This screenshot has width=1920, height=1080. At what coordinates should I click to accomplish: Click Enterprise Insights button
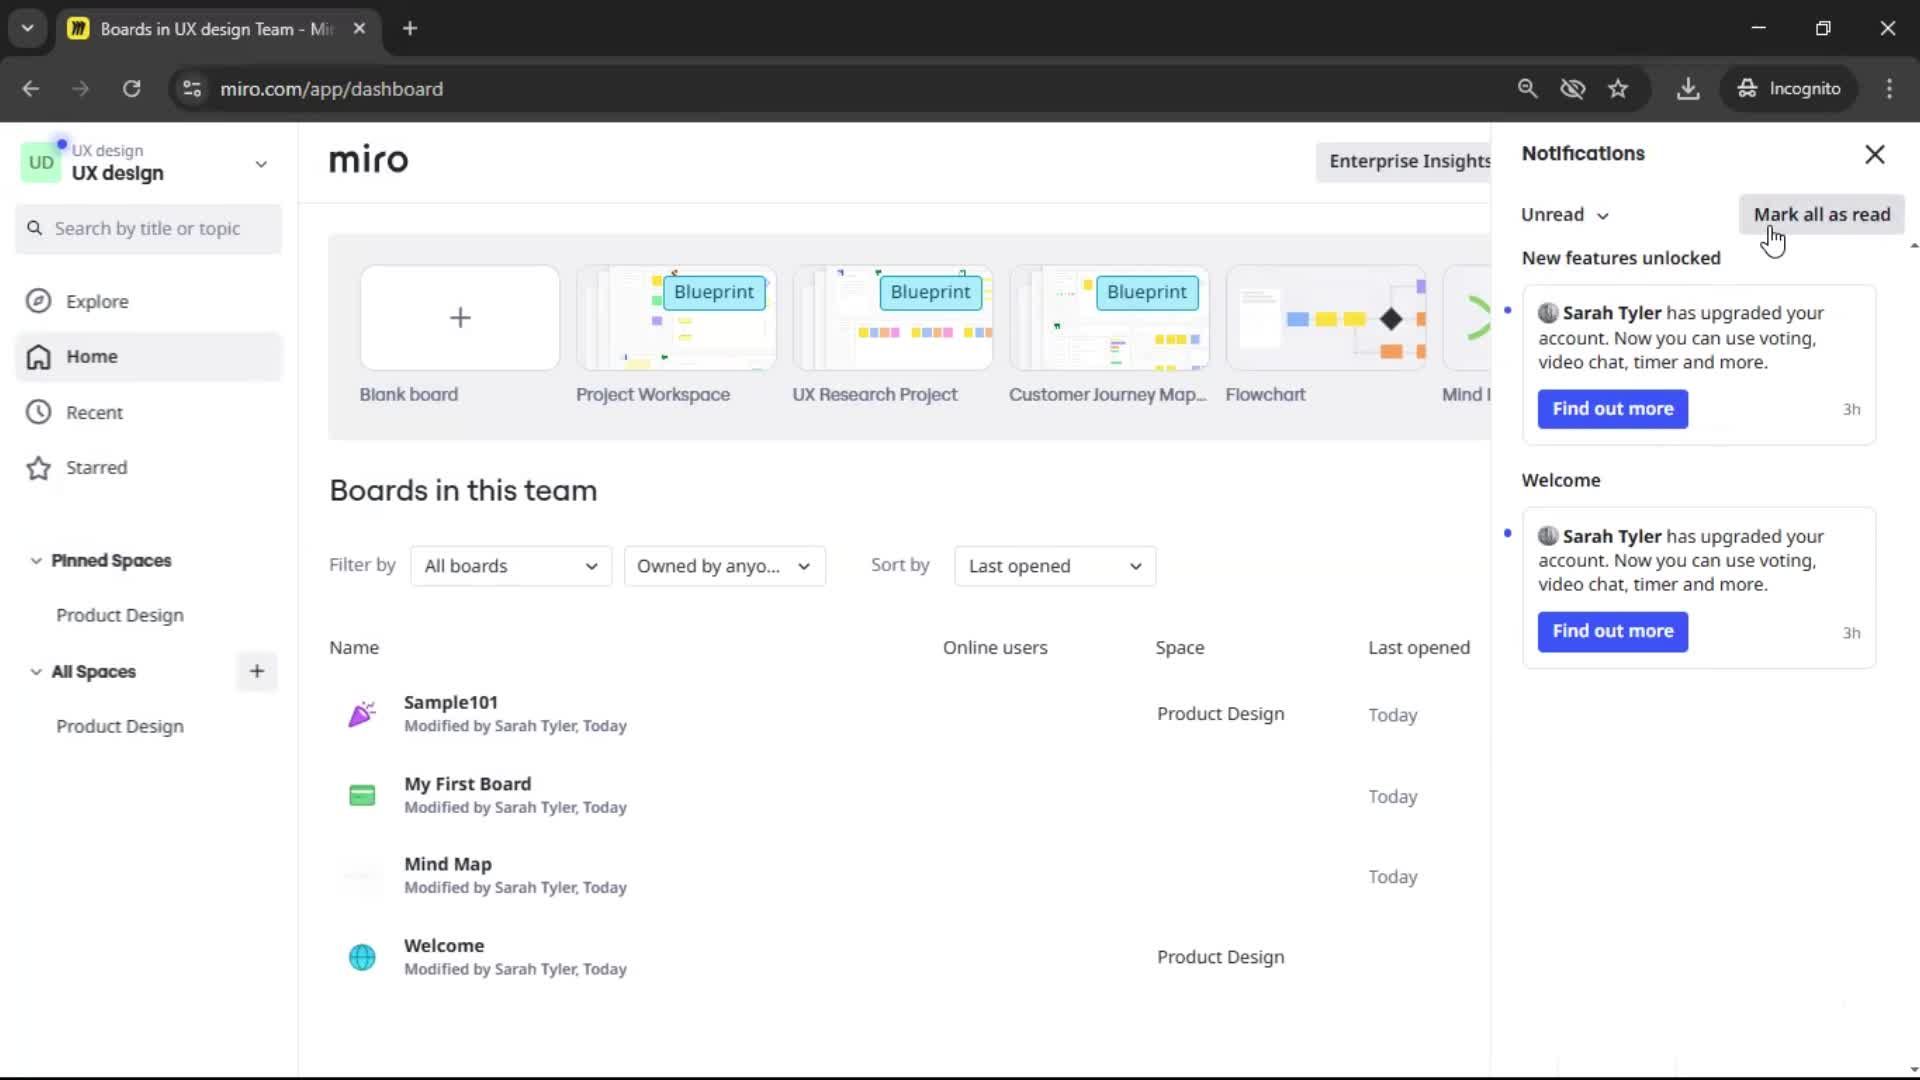point(1404,161)
